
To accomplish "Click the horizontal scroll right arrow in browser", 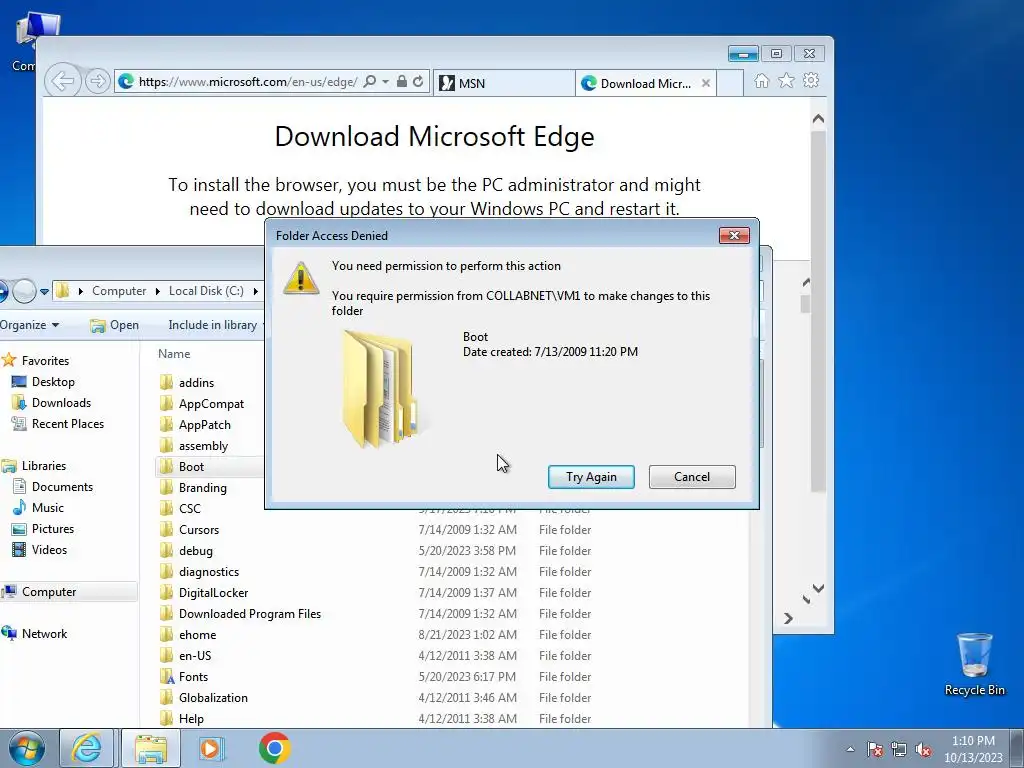I will [x=788, y=618].
